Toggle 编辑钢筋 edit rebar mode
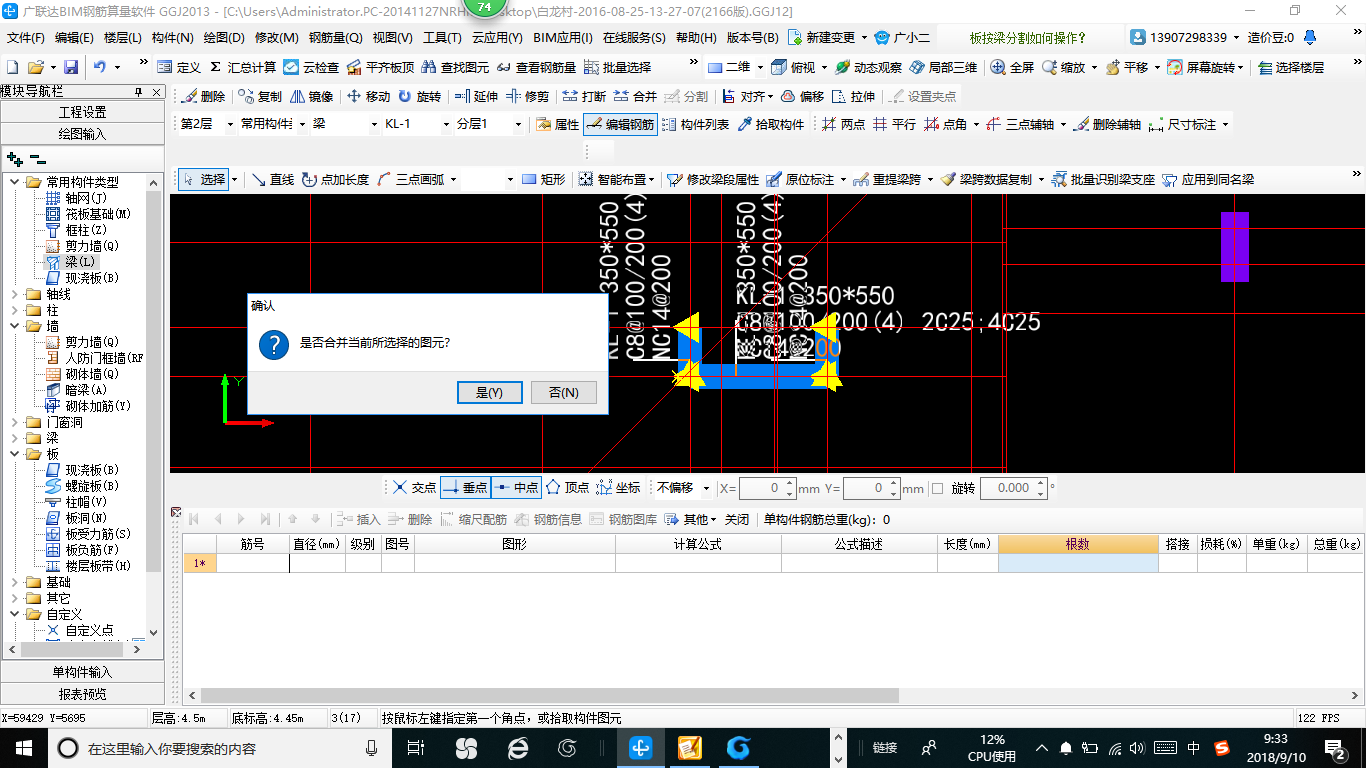Image resolution: width=1366 pixels, height=768 pixels. click(619, 125)
